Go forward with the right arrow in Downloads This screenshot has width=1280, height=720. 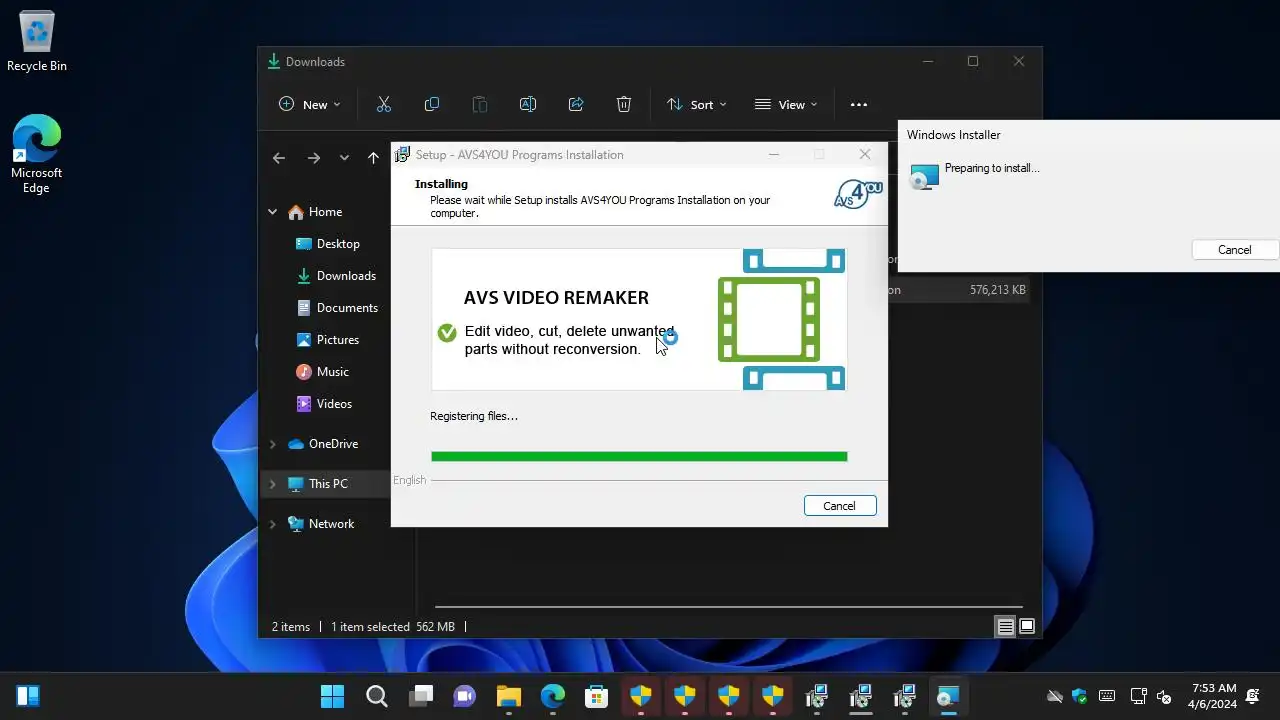tap(314, 158)
